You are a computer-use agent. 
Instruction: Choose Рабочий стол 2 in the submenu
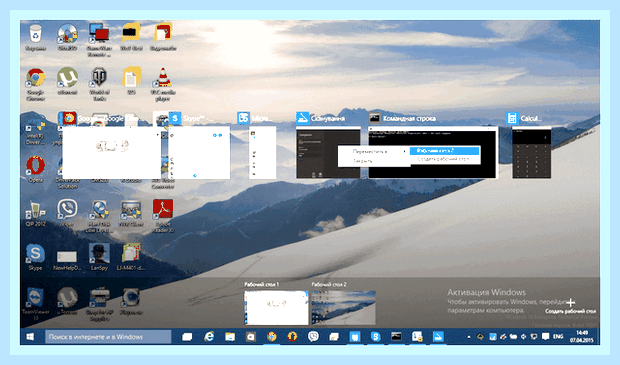(x=444, y=151)
